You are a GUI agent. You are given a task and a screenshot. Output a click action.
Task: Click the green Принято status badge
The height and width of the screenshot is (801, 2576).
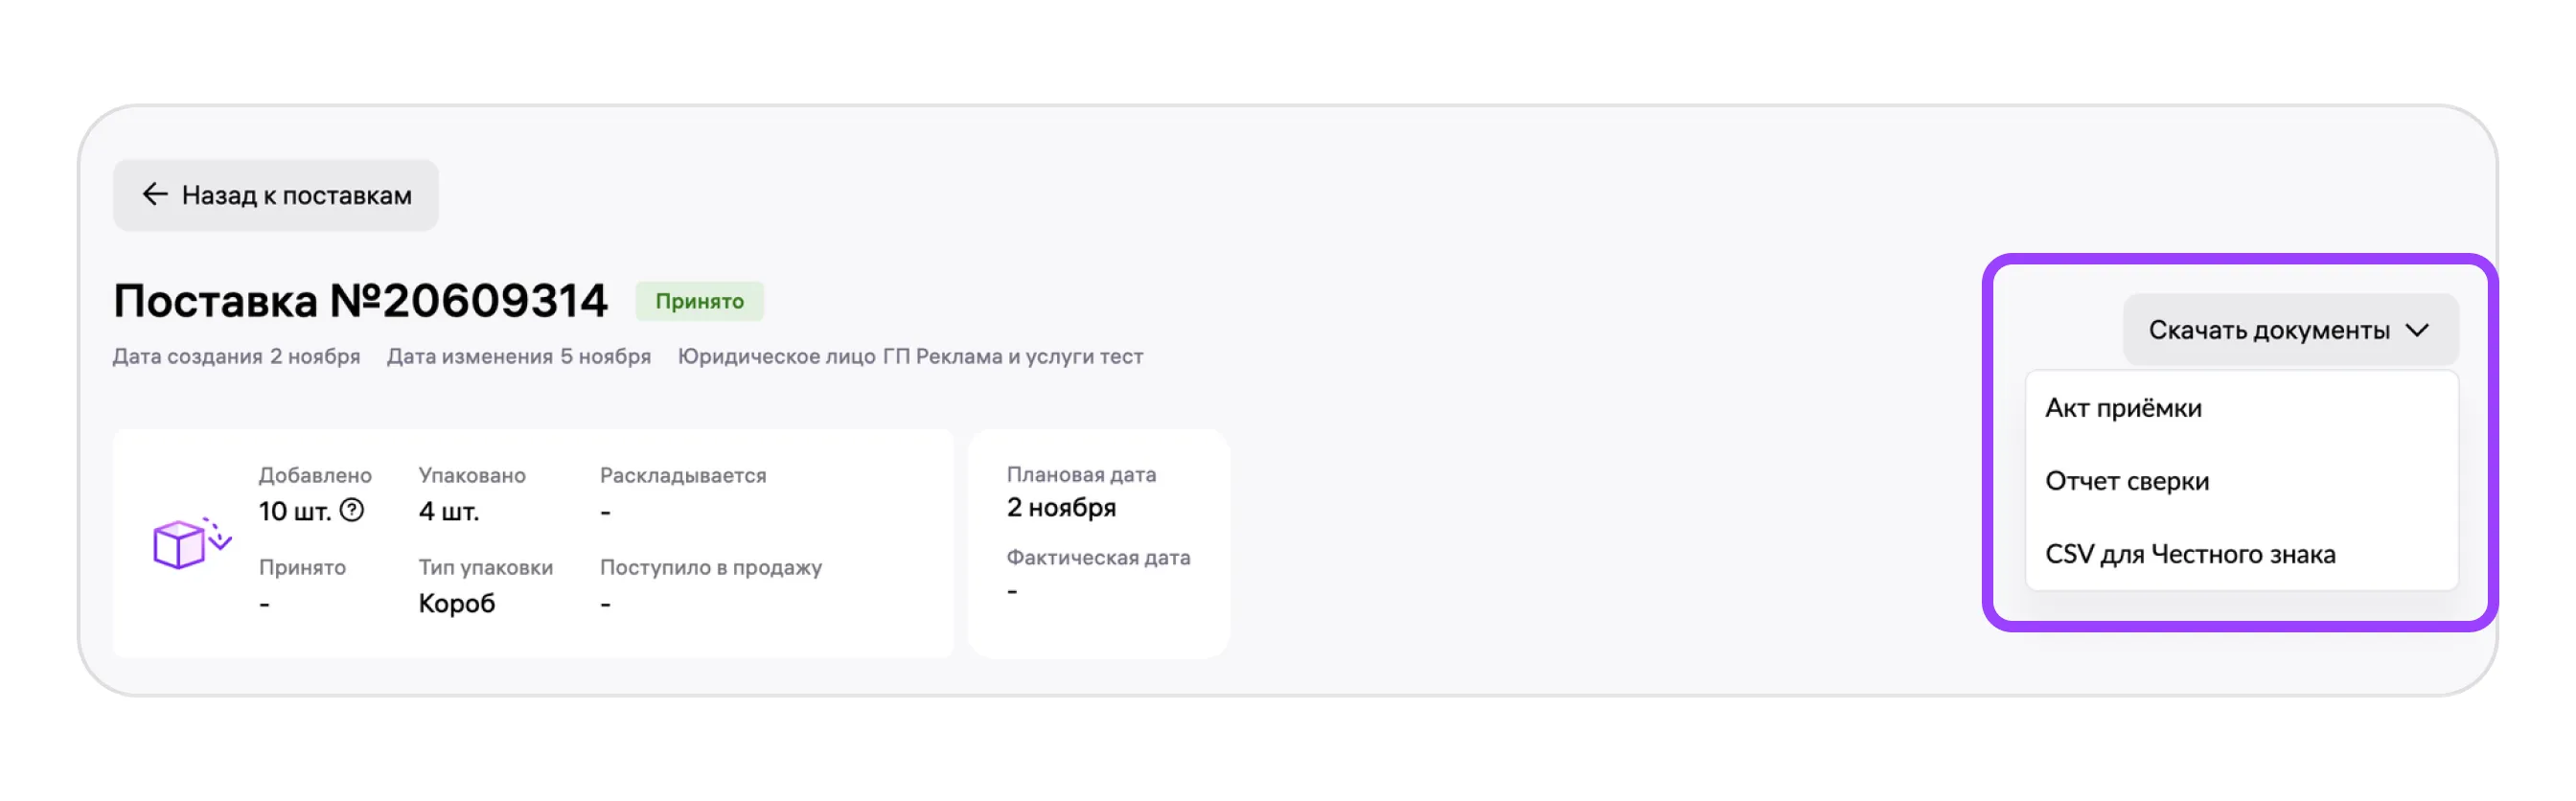tap(699, 301)
